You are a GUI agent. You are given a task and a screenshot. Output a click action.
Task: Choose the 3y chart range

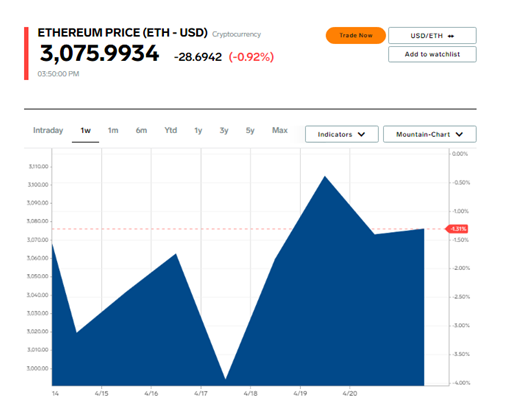click(x=224, y=130)
